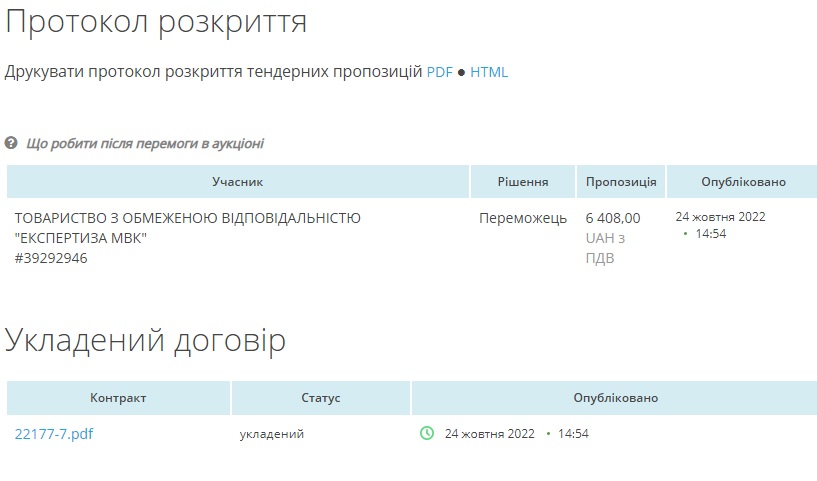Click the participant code #39292946
The width and height of the screenshot is (817, 481).
[x=51, y=258]
